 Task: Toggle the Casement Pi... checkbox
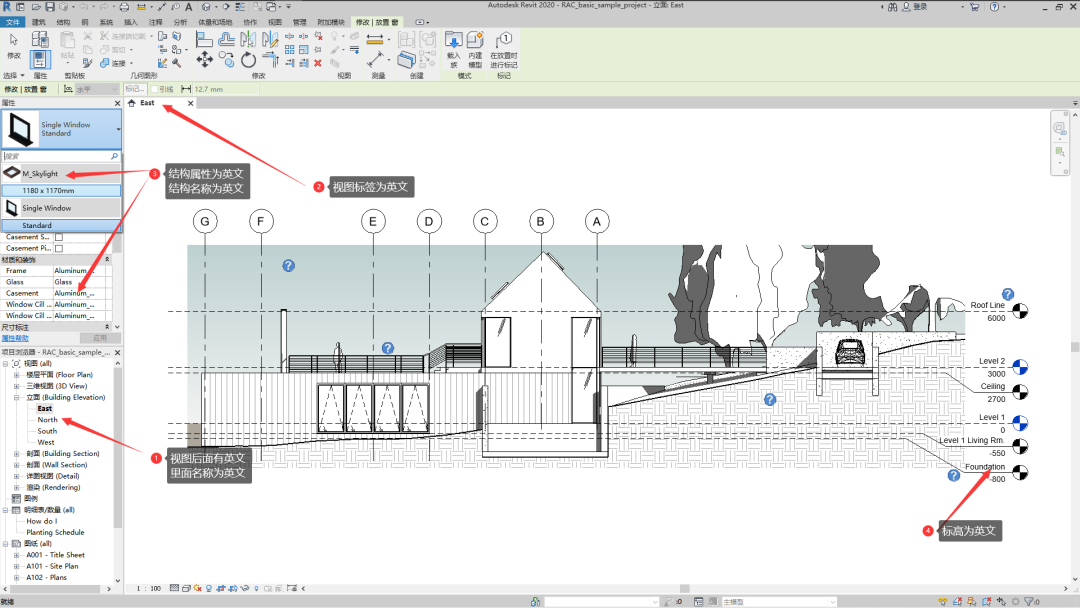pos(59,249)
